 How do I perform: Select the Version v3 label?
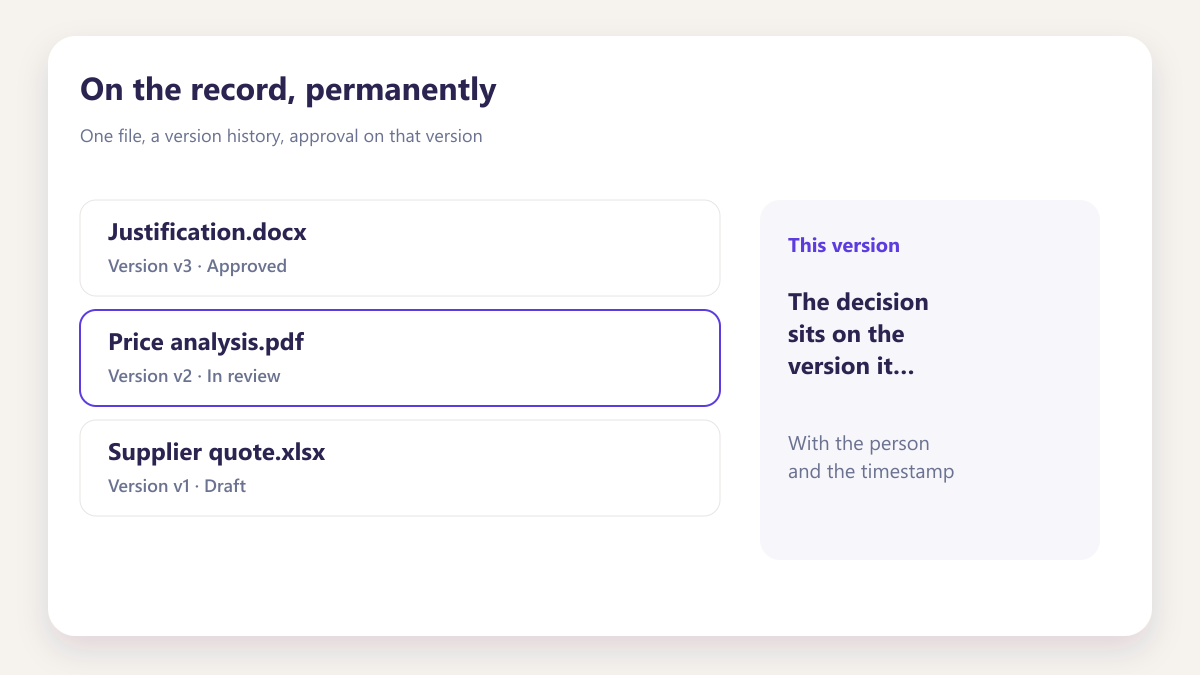click(x=150, y=266)
